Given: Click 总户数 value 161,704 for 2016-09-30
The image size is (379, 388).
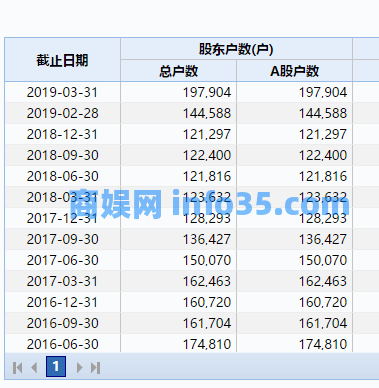Looking at the screenshot, I should pyautogui.click(x=207, y=323).
